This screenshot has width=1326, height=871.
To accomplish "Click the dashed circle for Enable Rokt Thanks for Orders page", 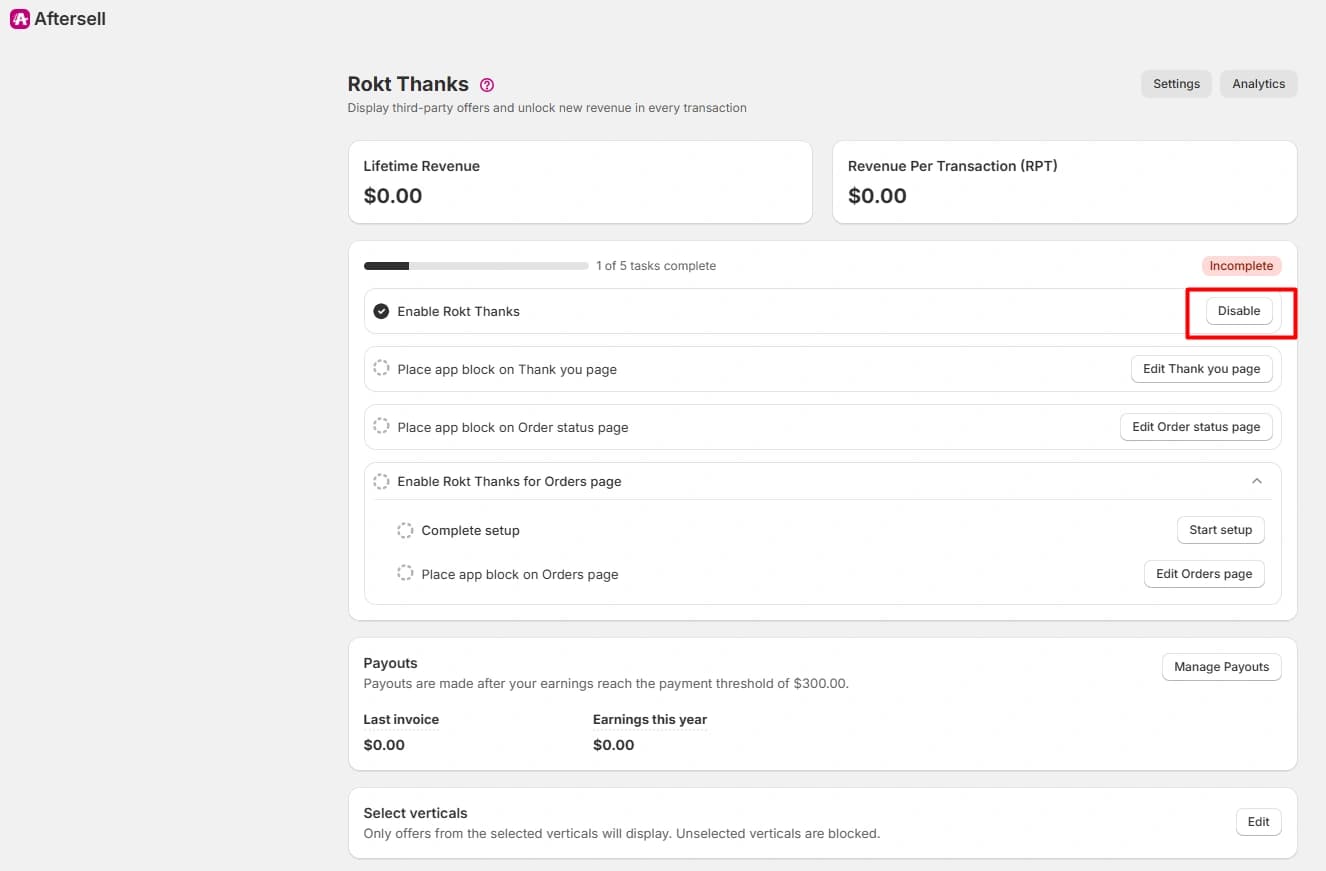I will point(381,481).
